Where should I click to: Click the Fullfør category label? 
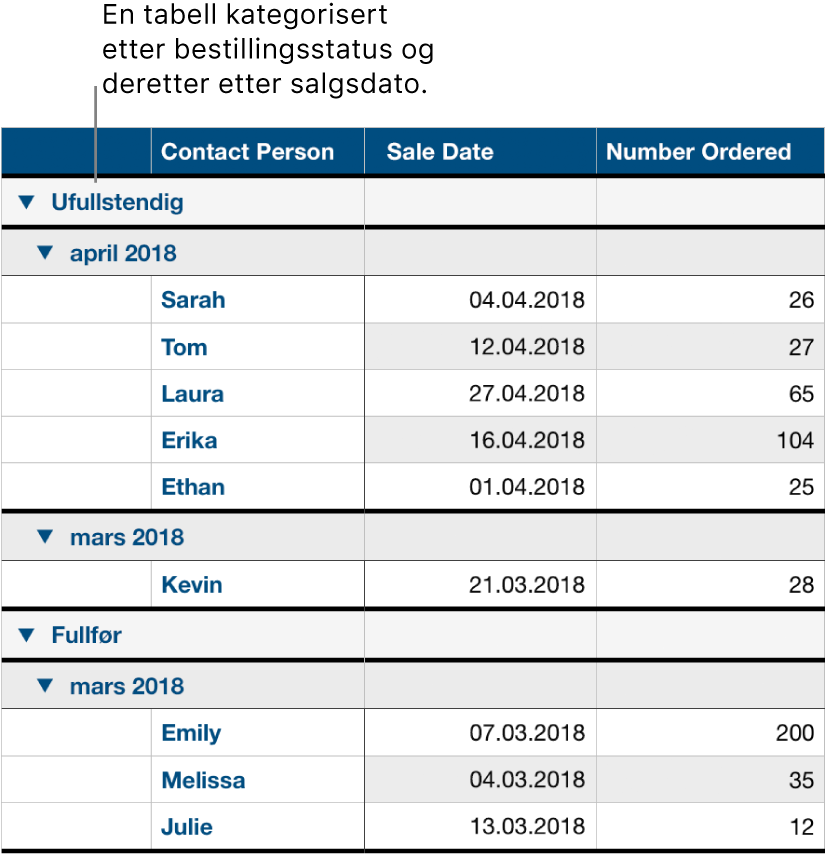tap(96, 635)
